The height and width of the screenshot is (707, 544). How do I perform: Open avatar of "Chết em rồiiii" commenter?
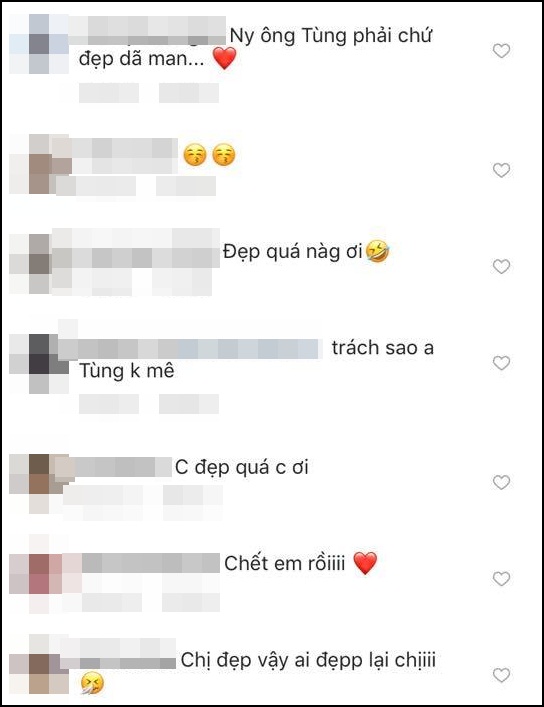39,574
